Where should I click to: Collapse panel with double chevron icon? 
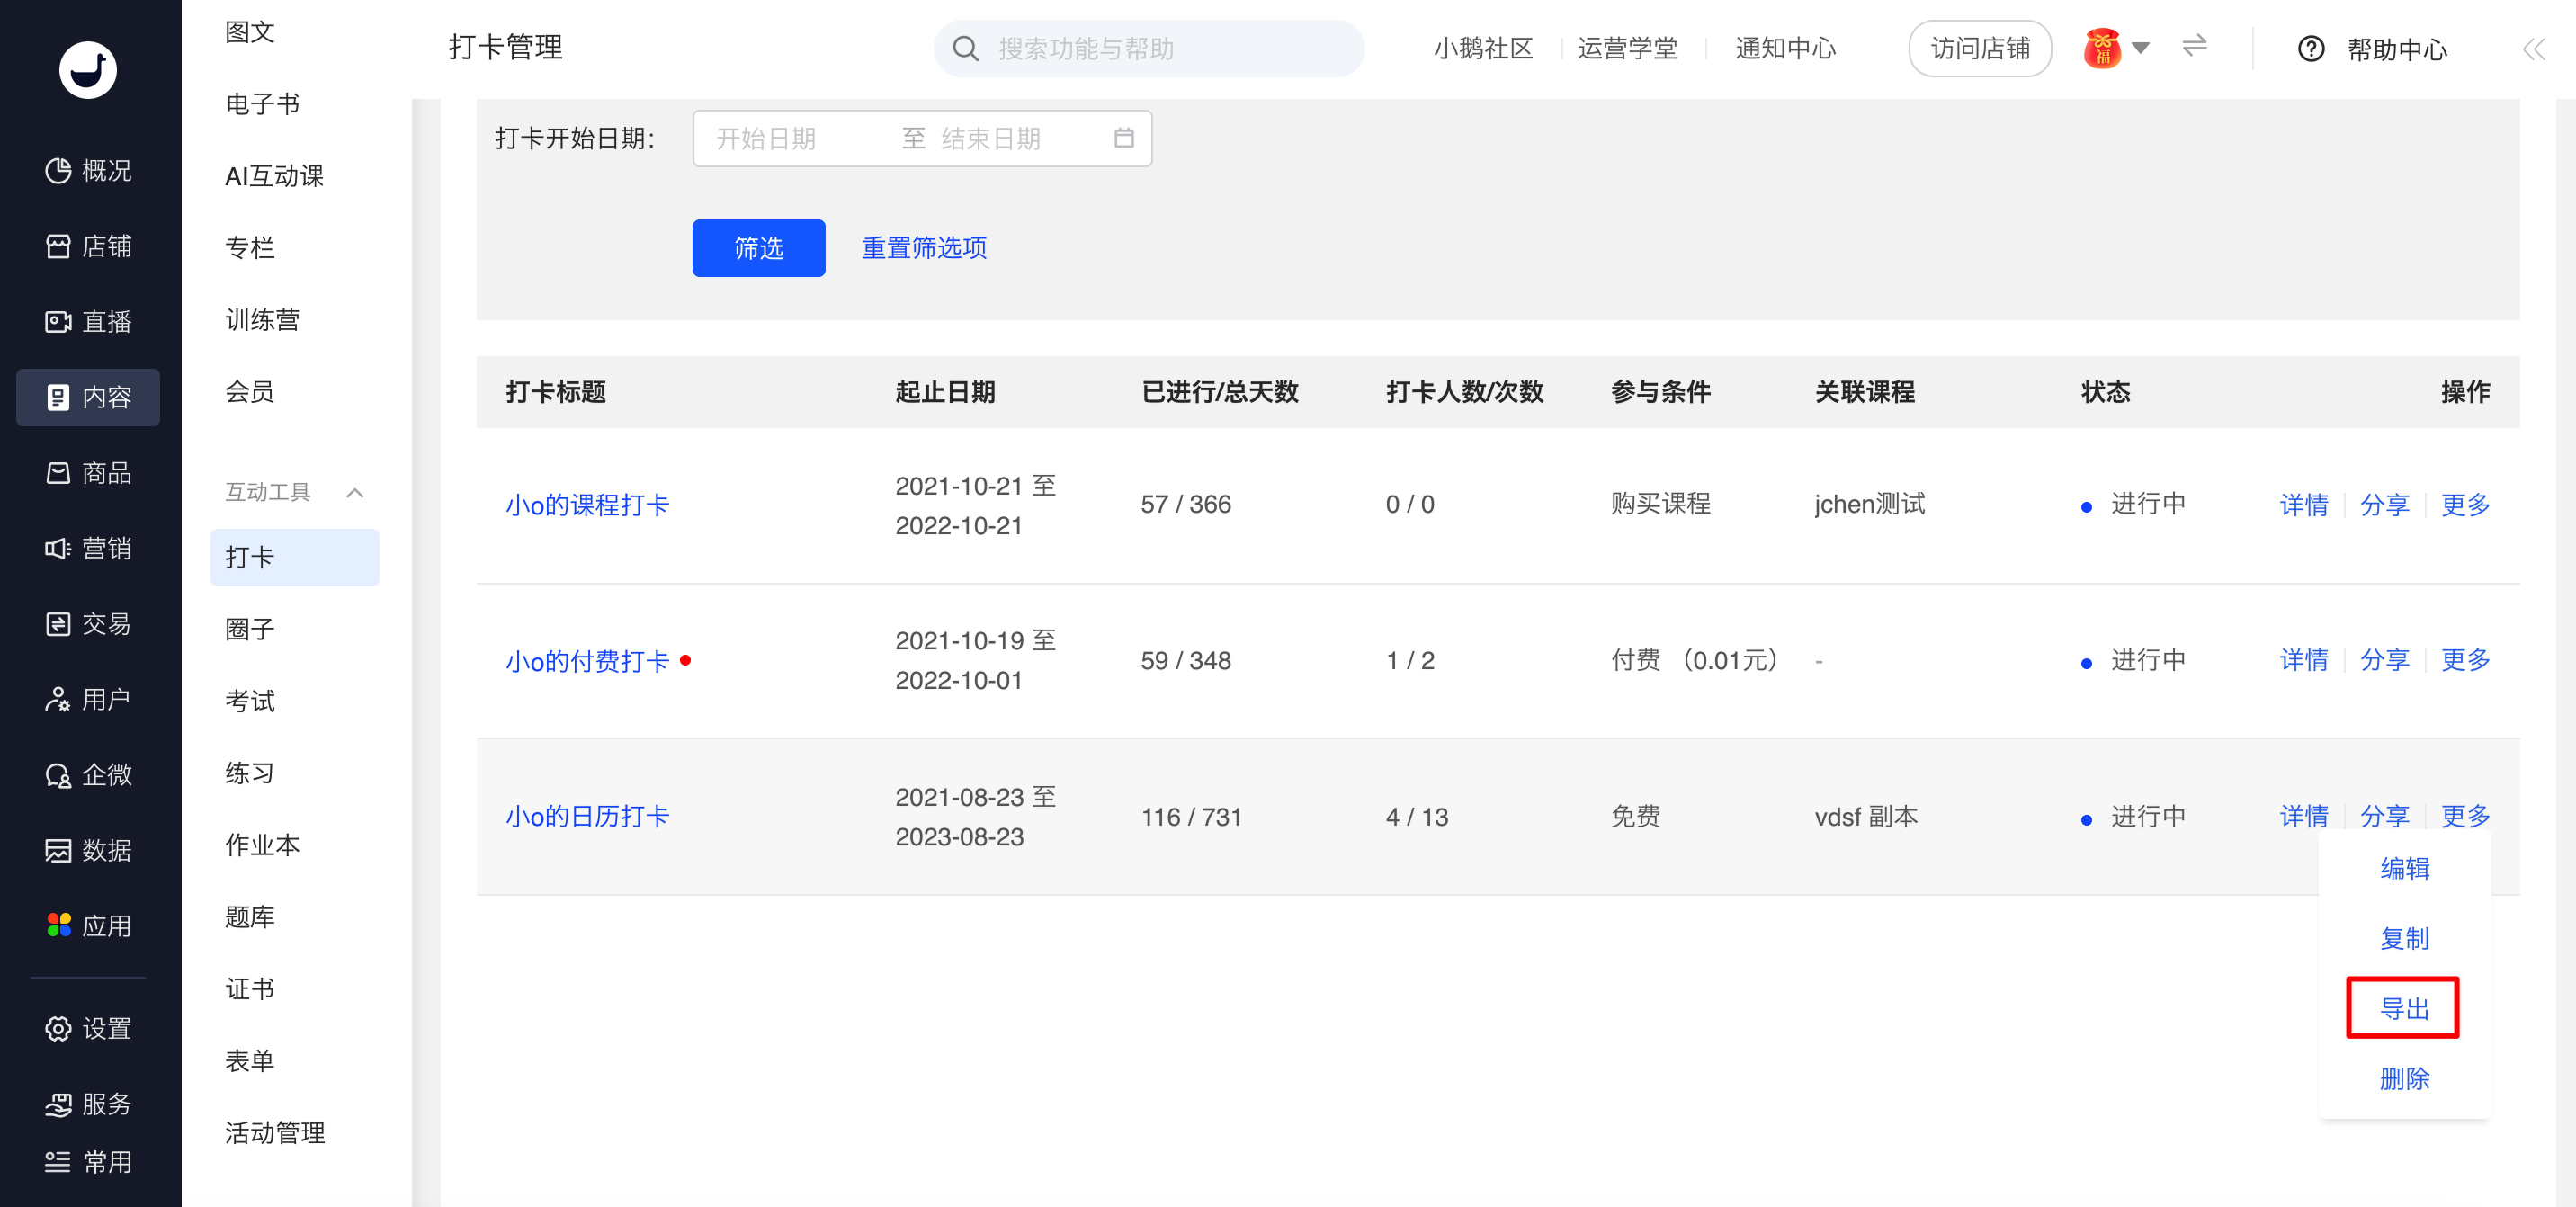pos(2532,49)
